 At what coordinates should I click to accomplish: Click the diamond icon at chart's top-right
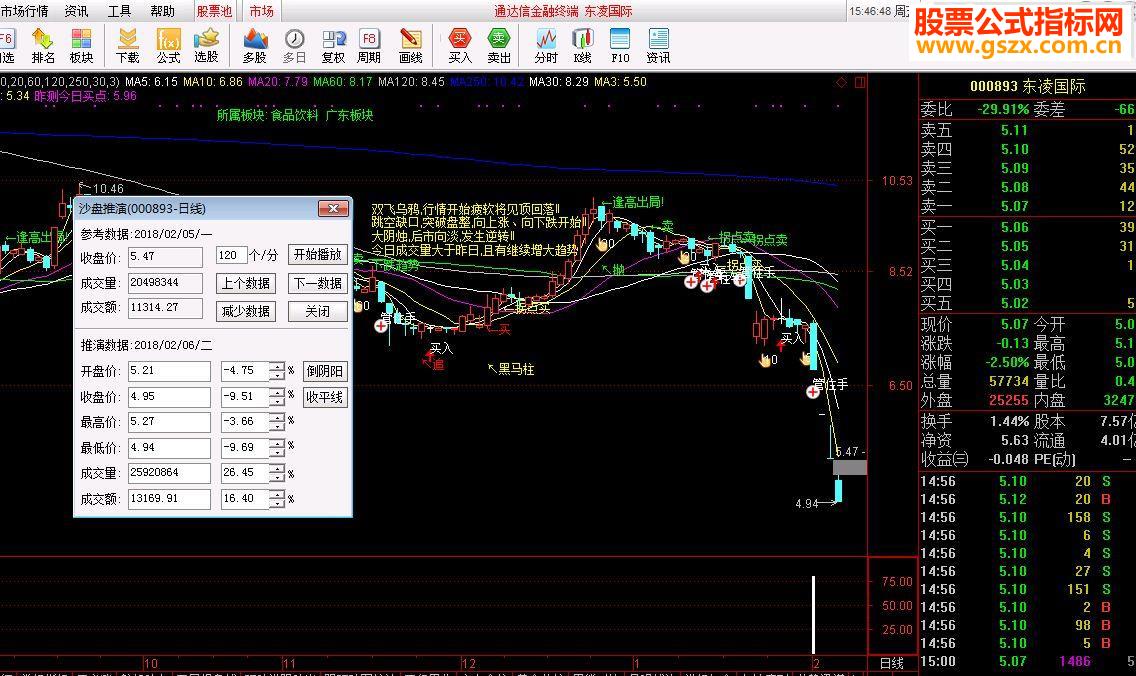click(841, 83)
